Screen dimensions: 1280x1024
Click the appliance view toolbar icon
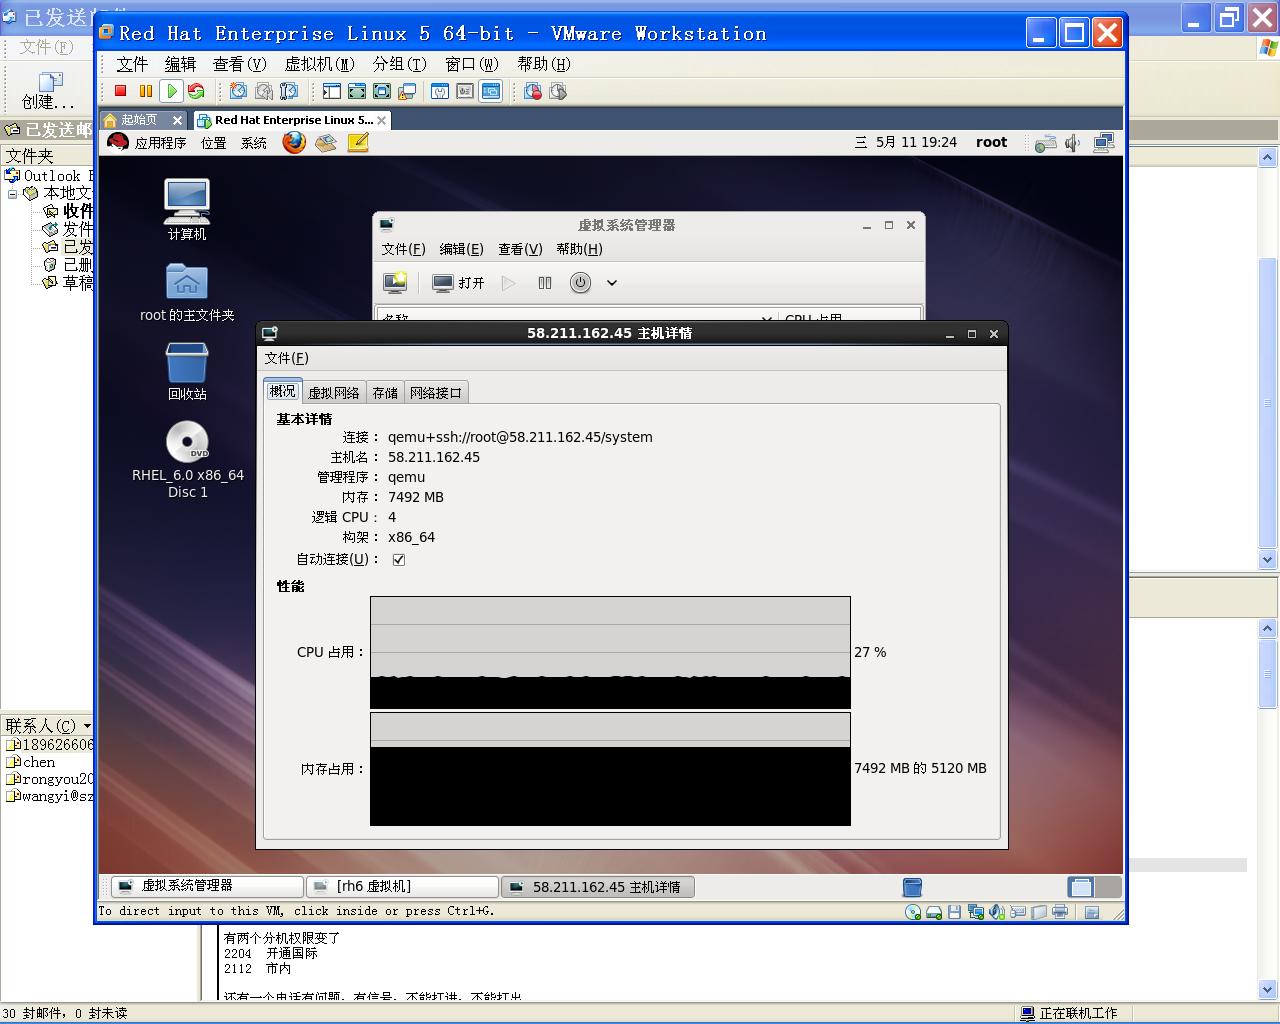coord(465,91)
